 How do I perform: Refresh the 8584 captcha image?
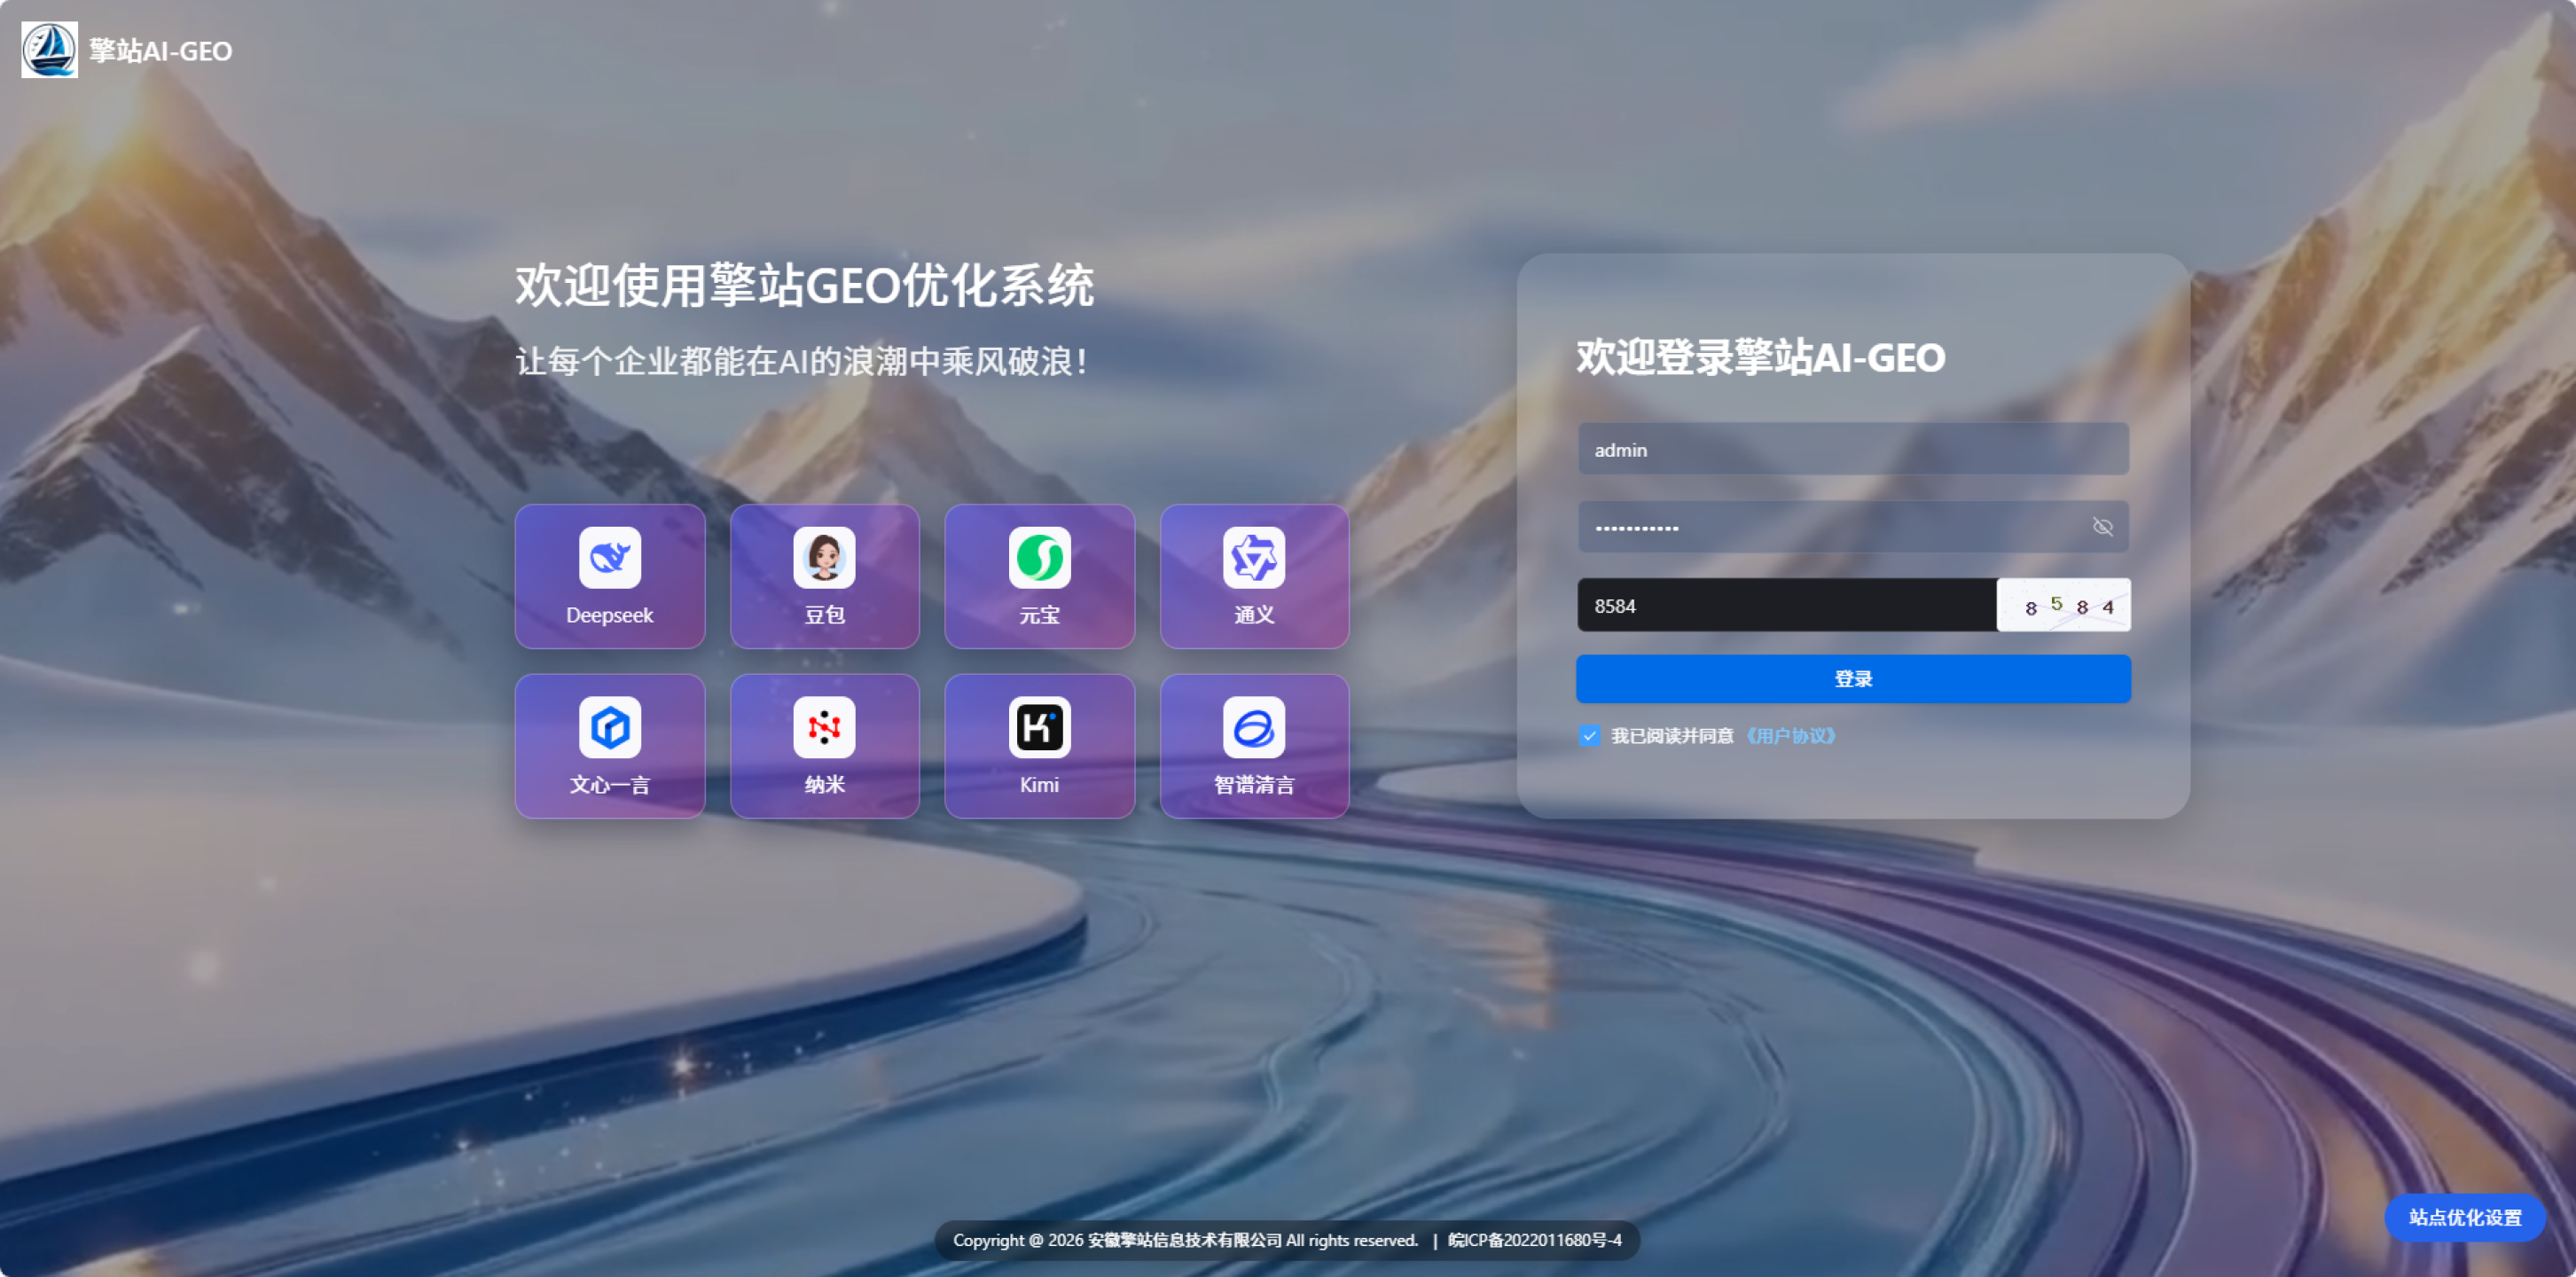[x=2063, y=605]
